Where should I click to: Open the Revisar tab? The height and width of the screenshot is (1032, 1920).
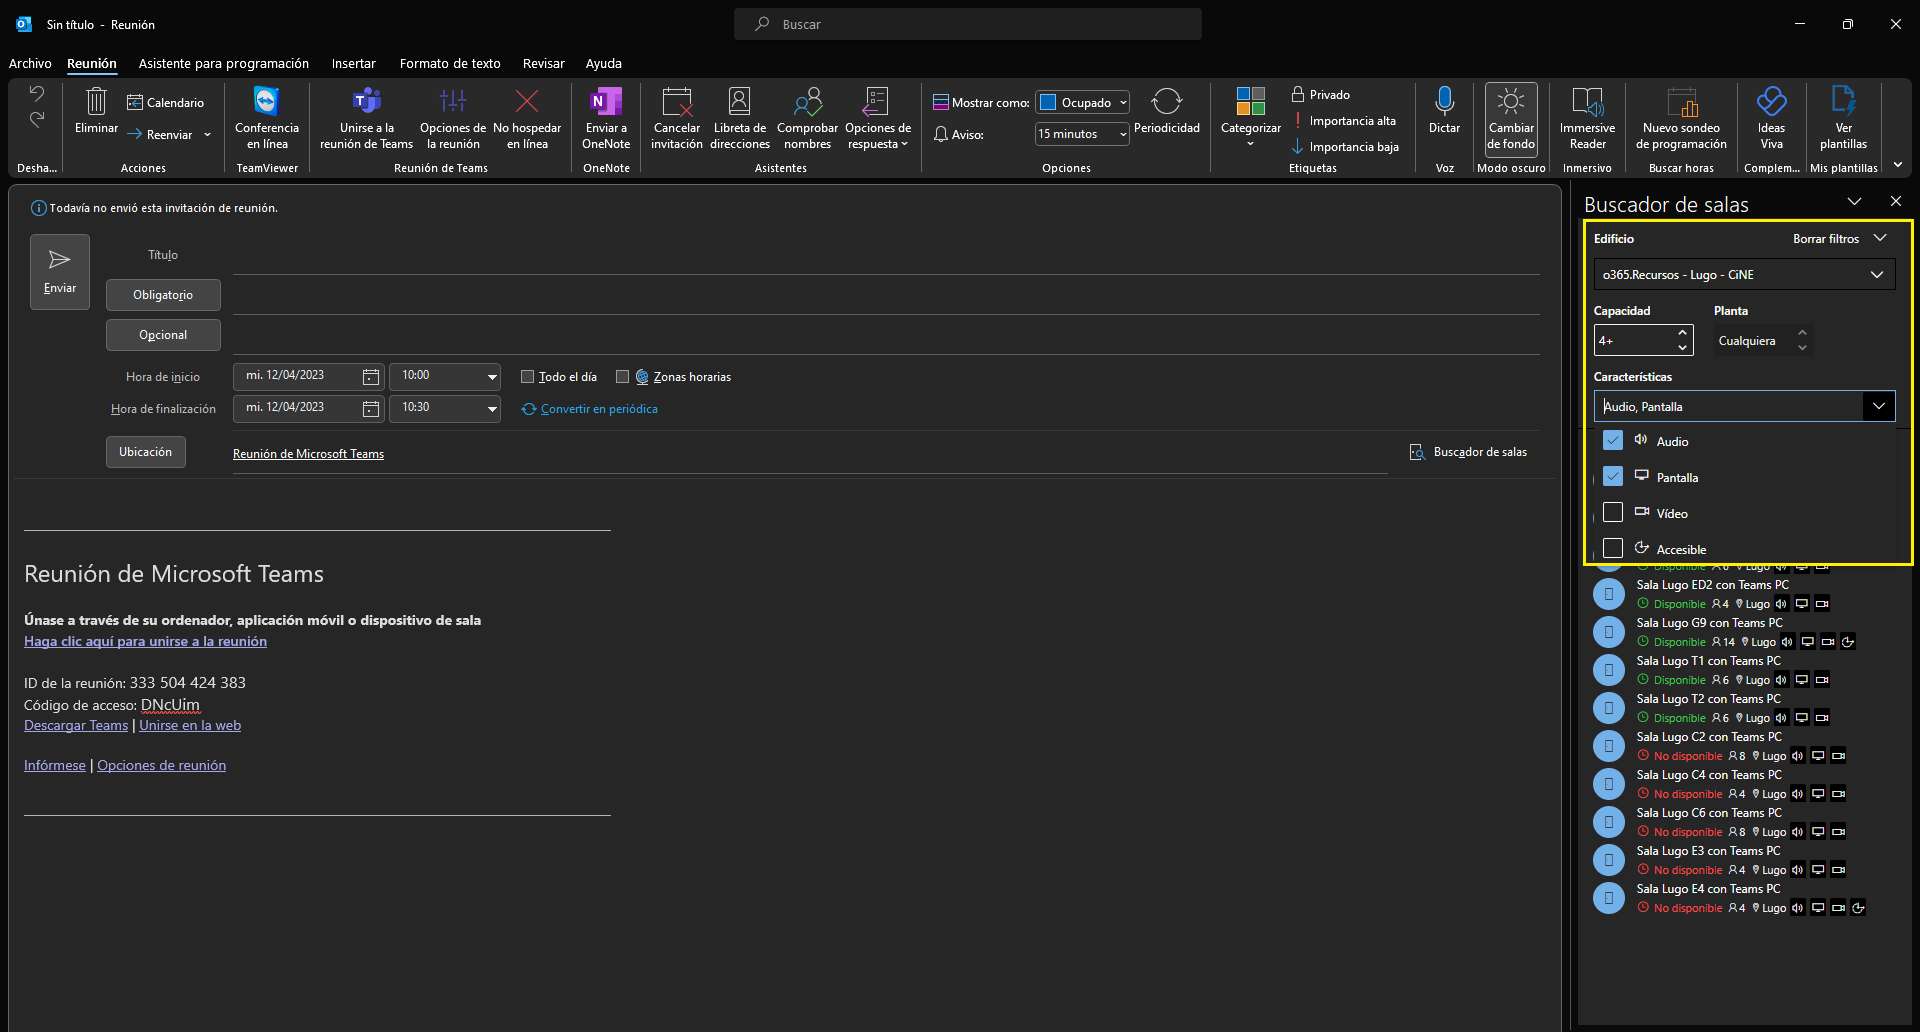(543, 63)
